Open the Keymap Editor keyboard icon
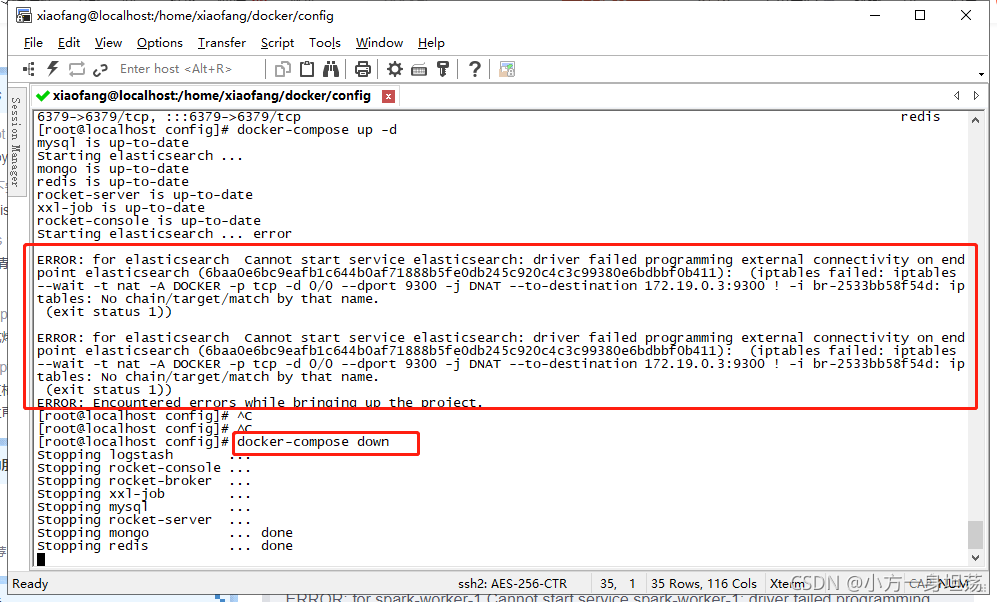This screenshot has height=602, width=997. [419, 69]
